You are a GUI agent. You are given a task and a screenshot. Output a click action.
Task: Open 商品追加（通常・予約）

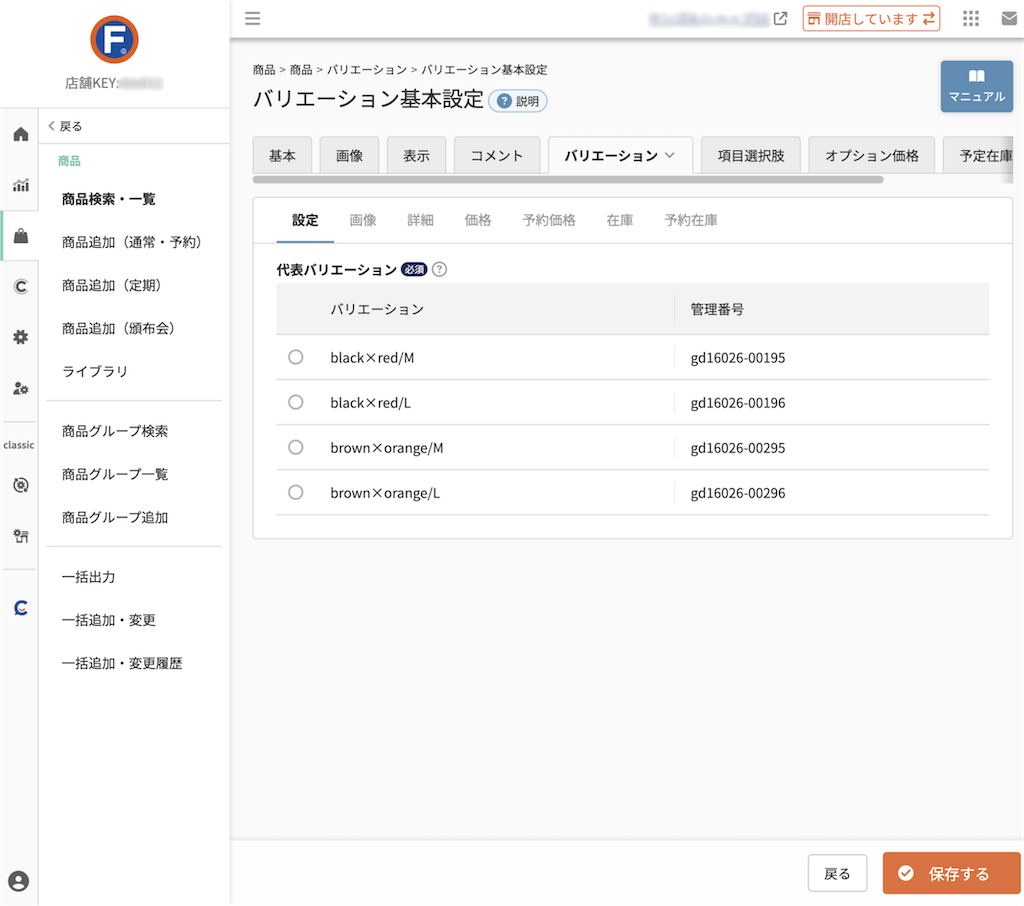(131, 242)
